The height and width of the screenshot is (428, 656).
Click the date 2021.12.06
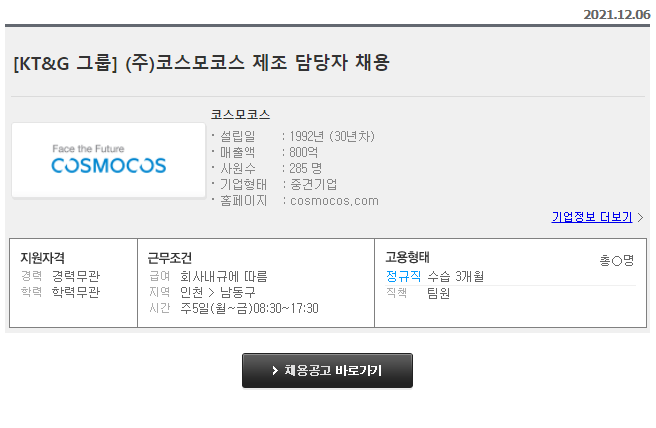(x=617, y=15)
